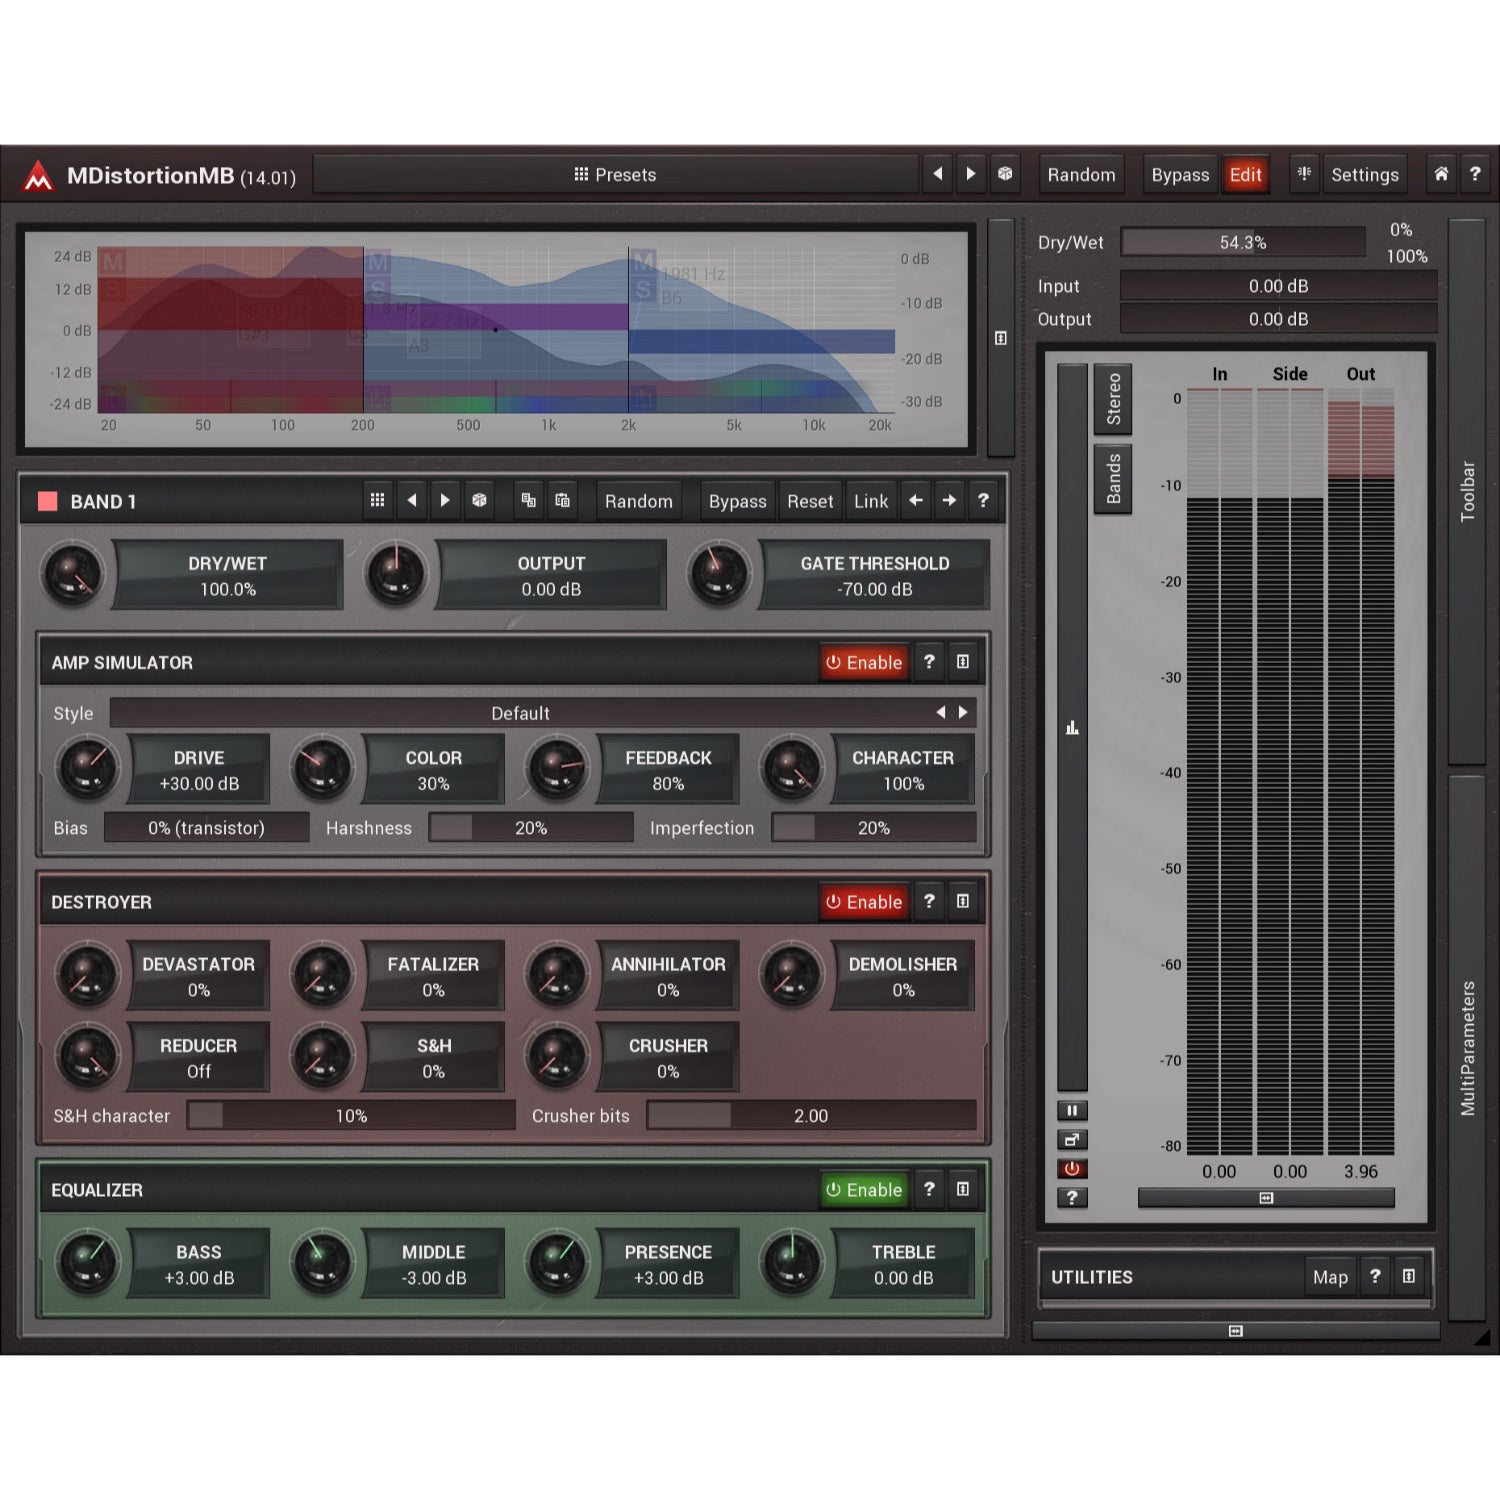
Task: Open Destroyer help question mark
Action: [x=929, y=901]
